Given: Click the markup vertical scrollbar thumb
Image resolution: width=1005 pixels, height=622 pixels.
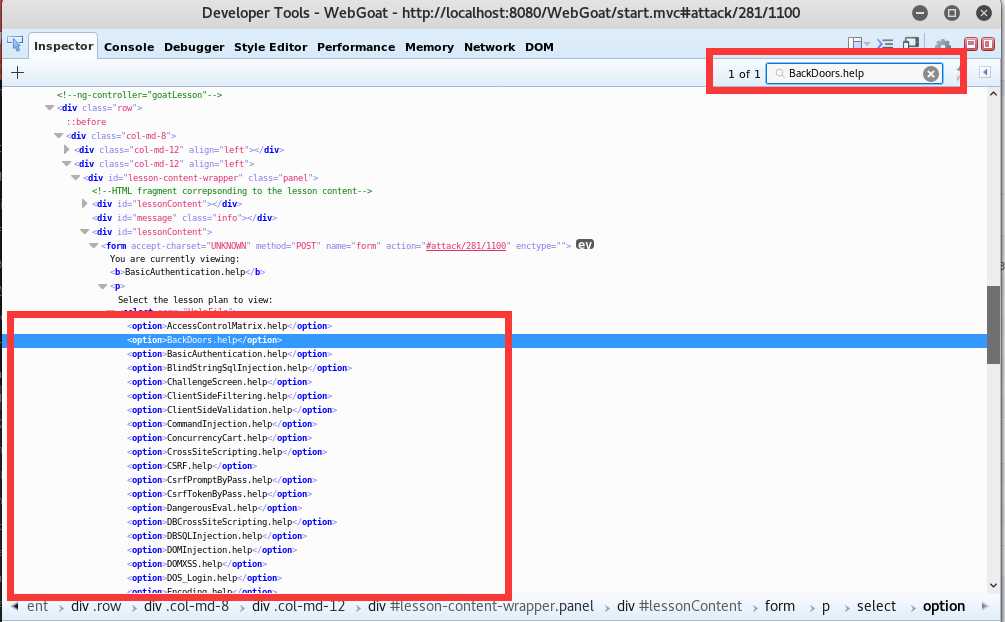Looking at the screenshot, I should tap(993, 324).
